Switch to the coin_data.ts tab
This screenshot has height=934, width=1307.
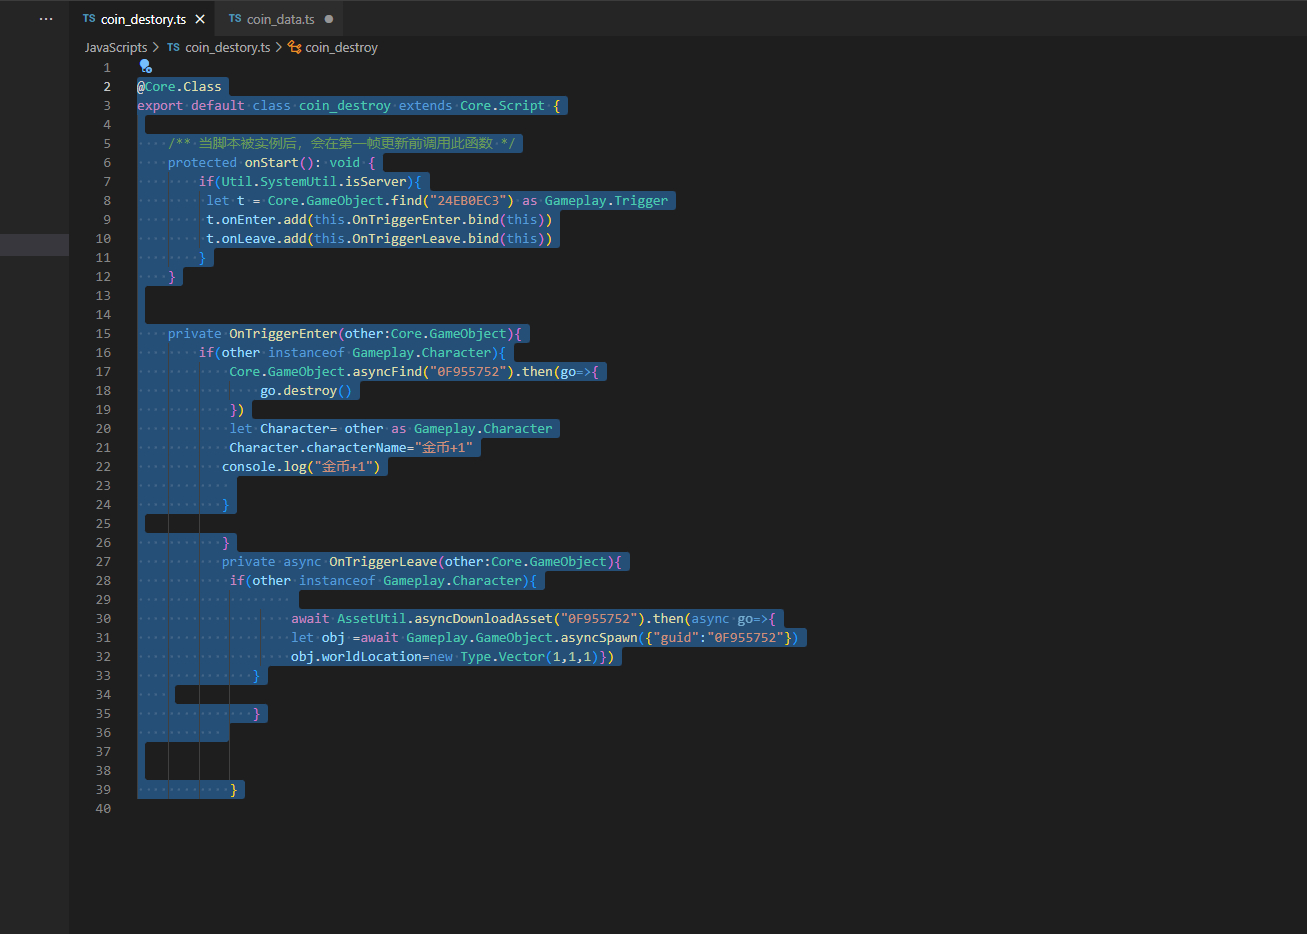[280, 19]
